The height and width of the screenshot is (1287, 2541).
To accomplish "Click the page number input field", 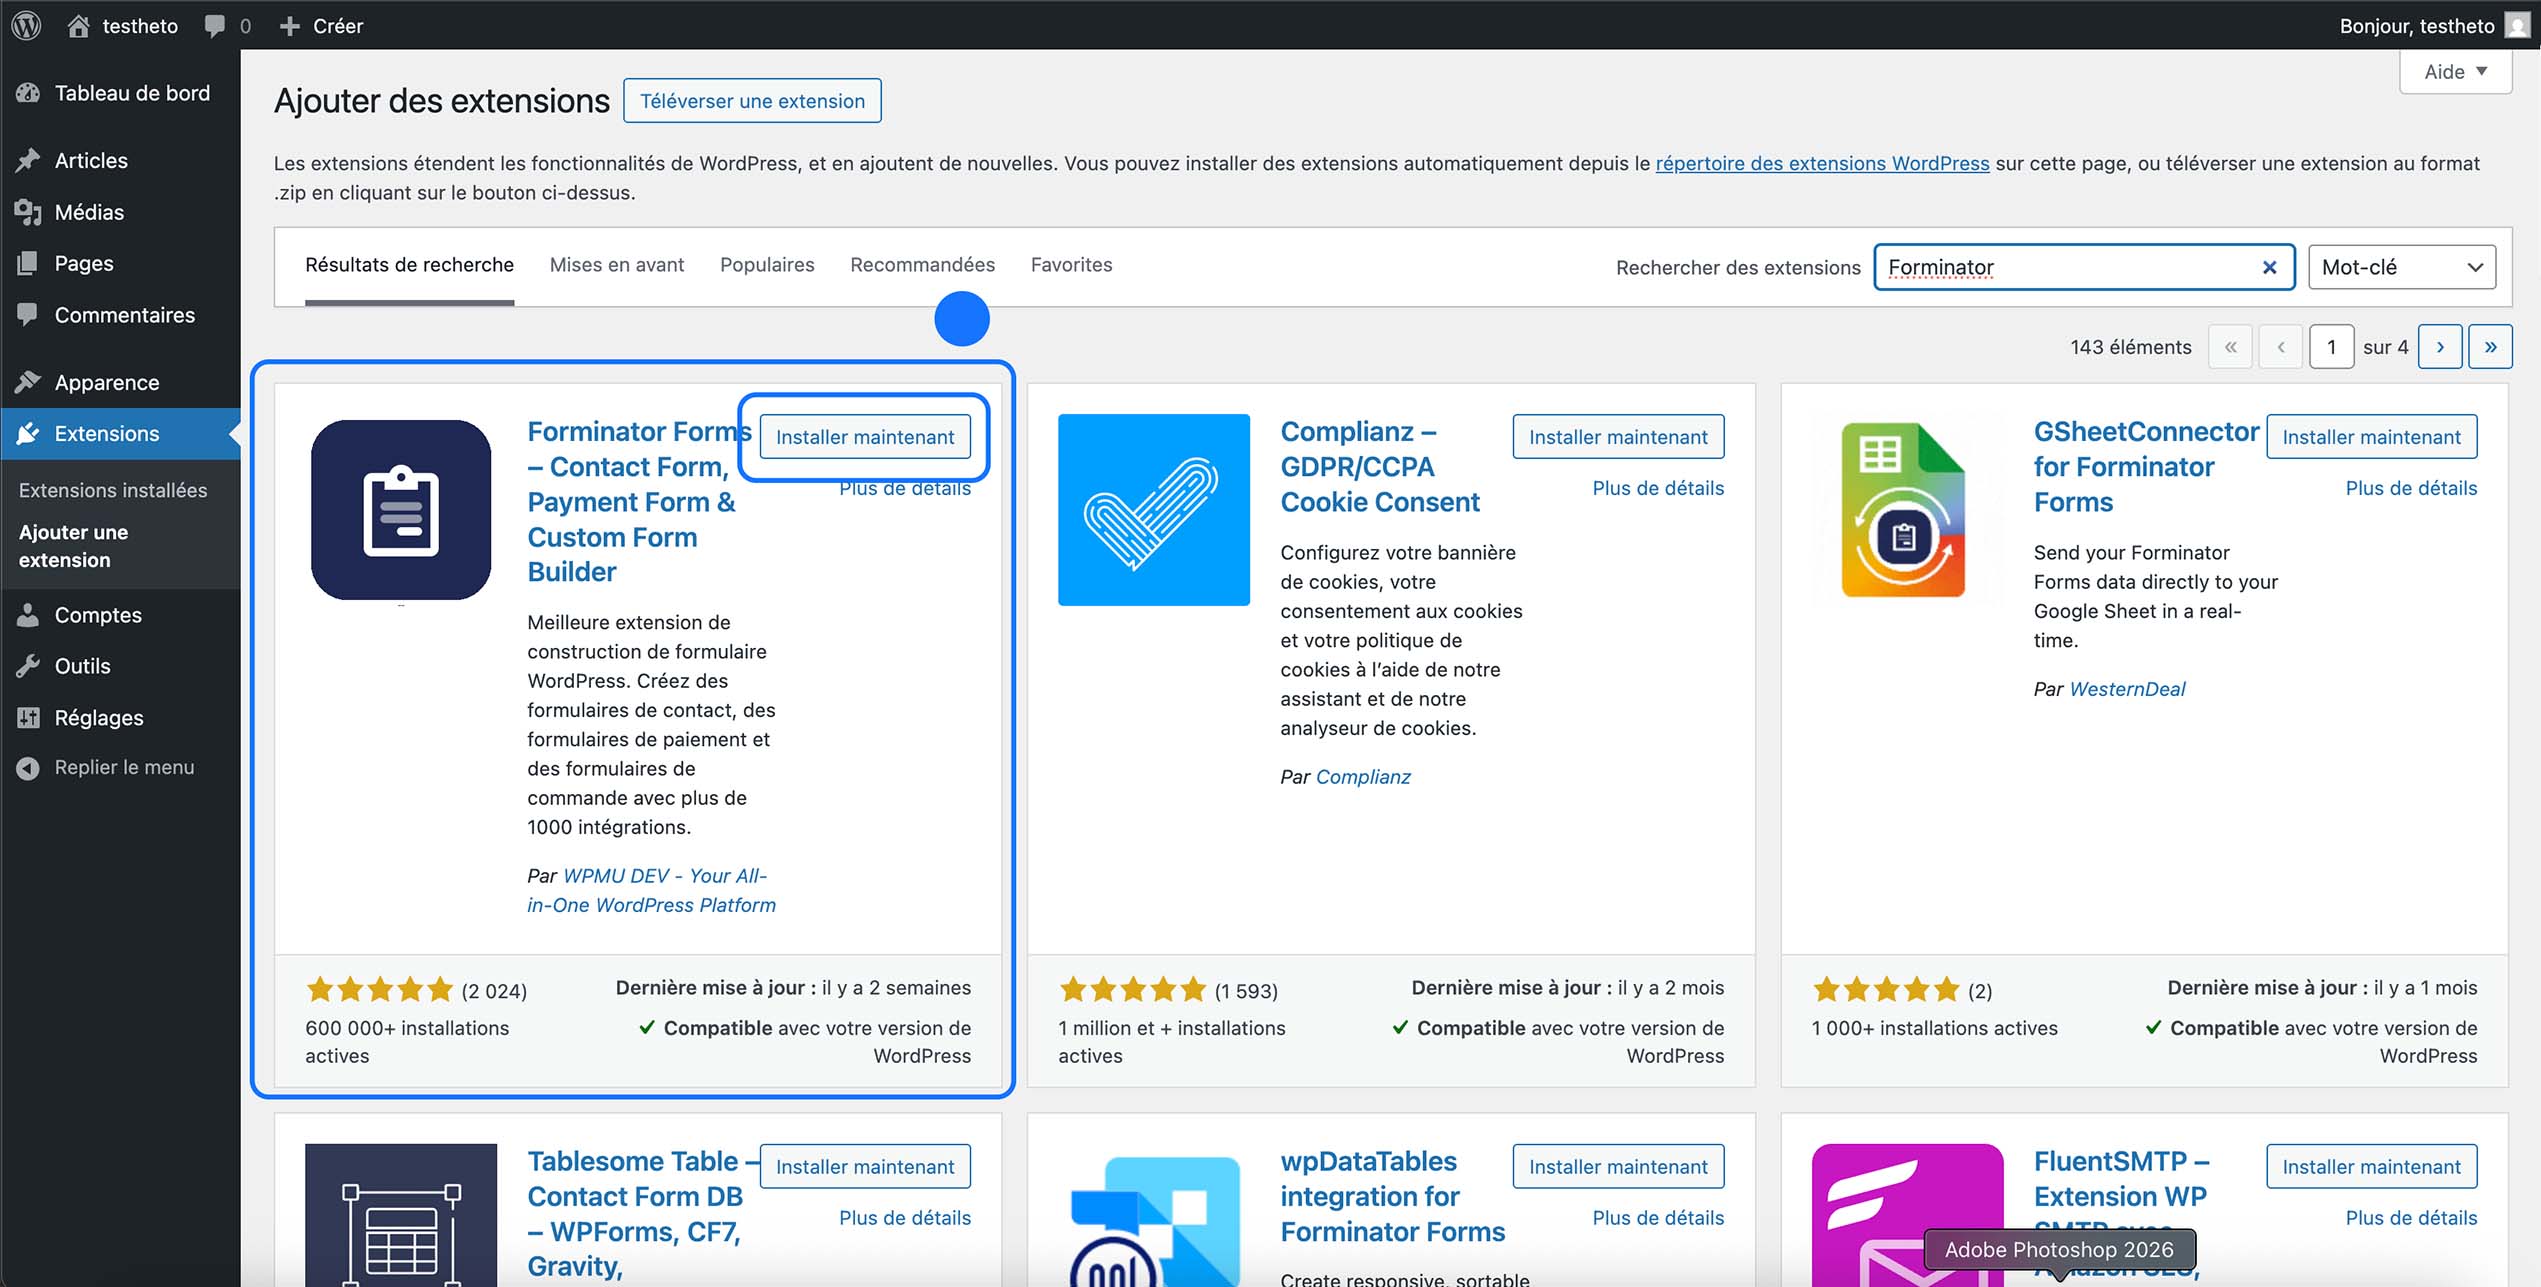I will [x=2332, y=346].
